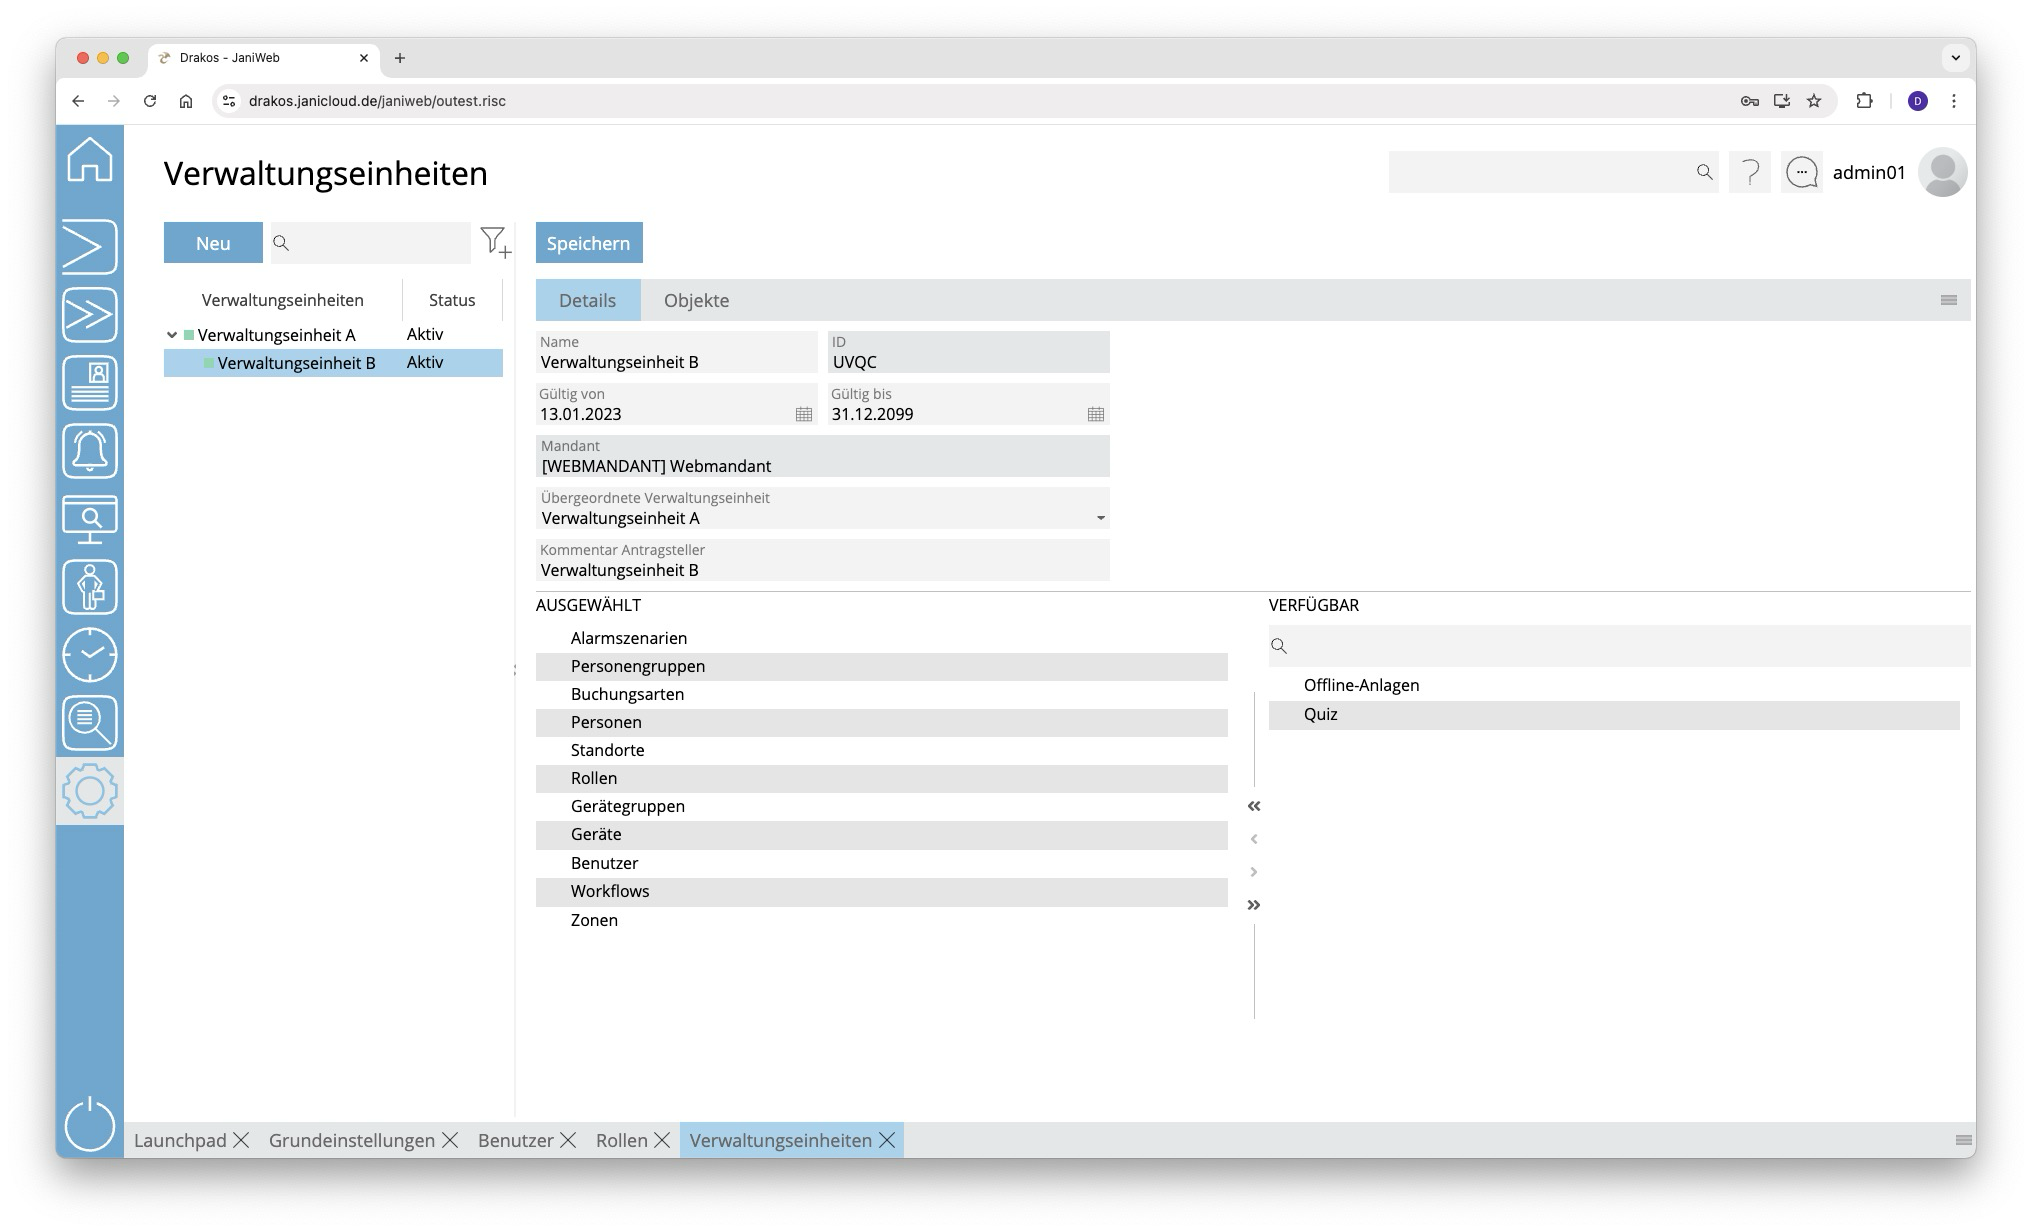2032x1232 pixels.
Task: Click the Speichern button
Action: coord(589,243)
